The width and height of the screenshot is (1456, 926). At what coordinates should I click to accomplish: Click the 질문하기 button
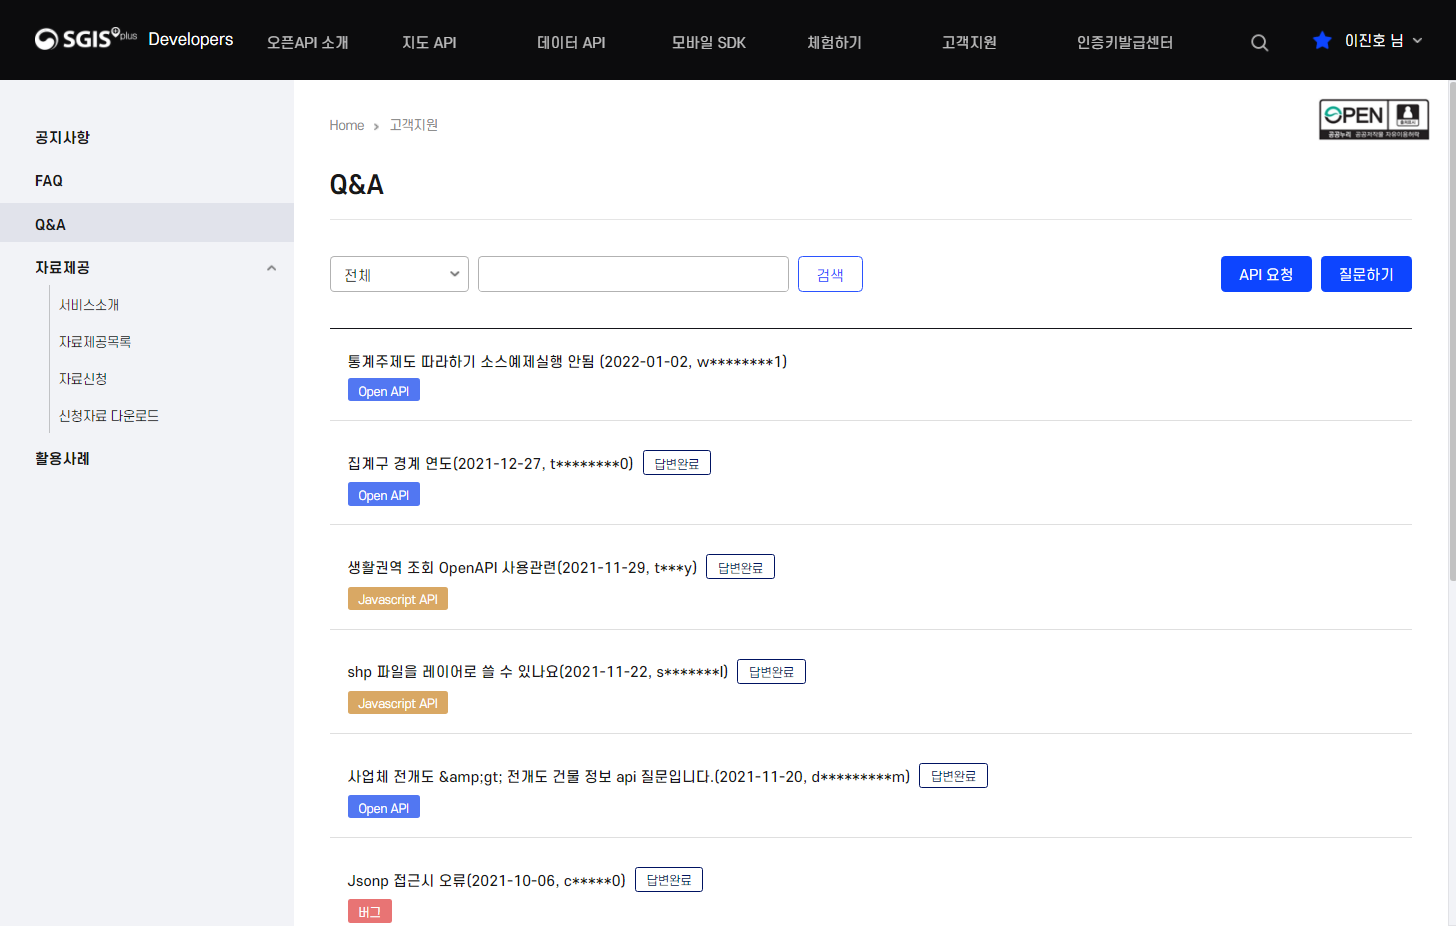1366,273
